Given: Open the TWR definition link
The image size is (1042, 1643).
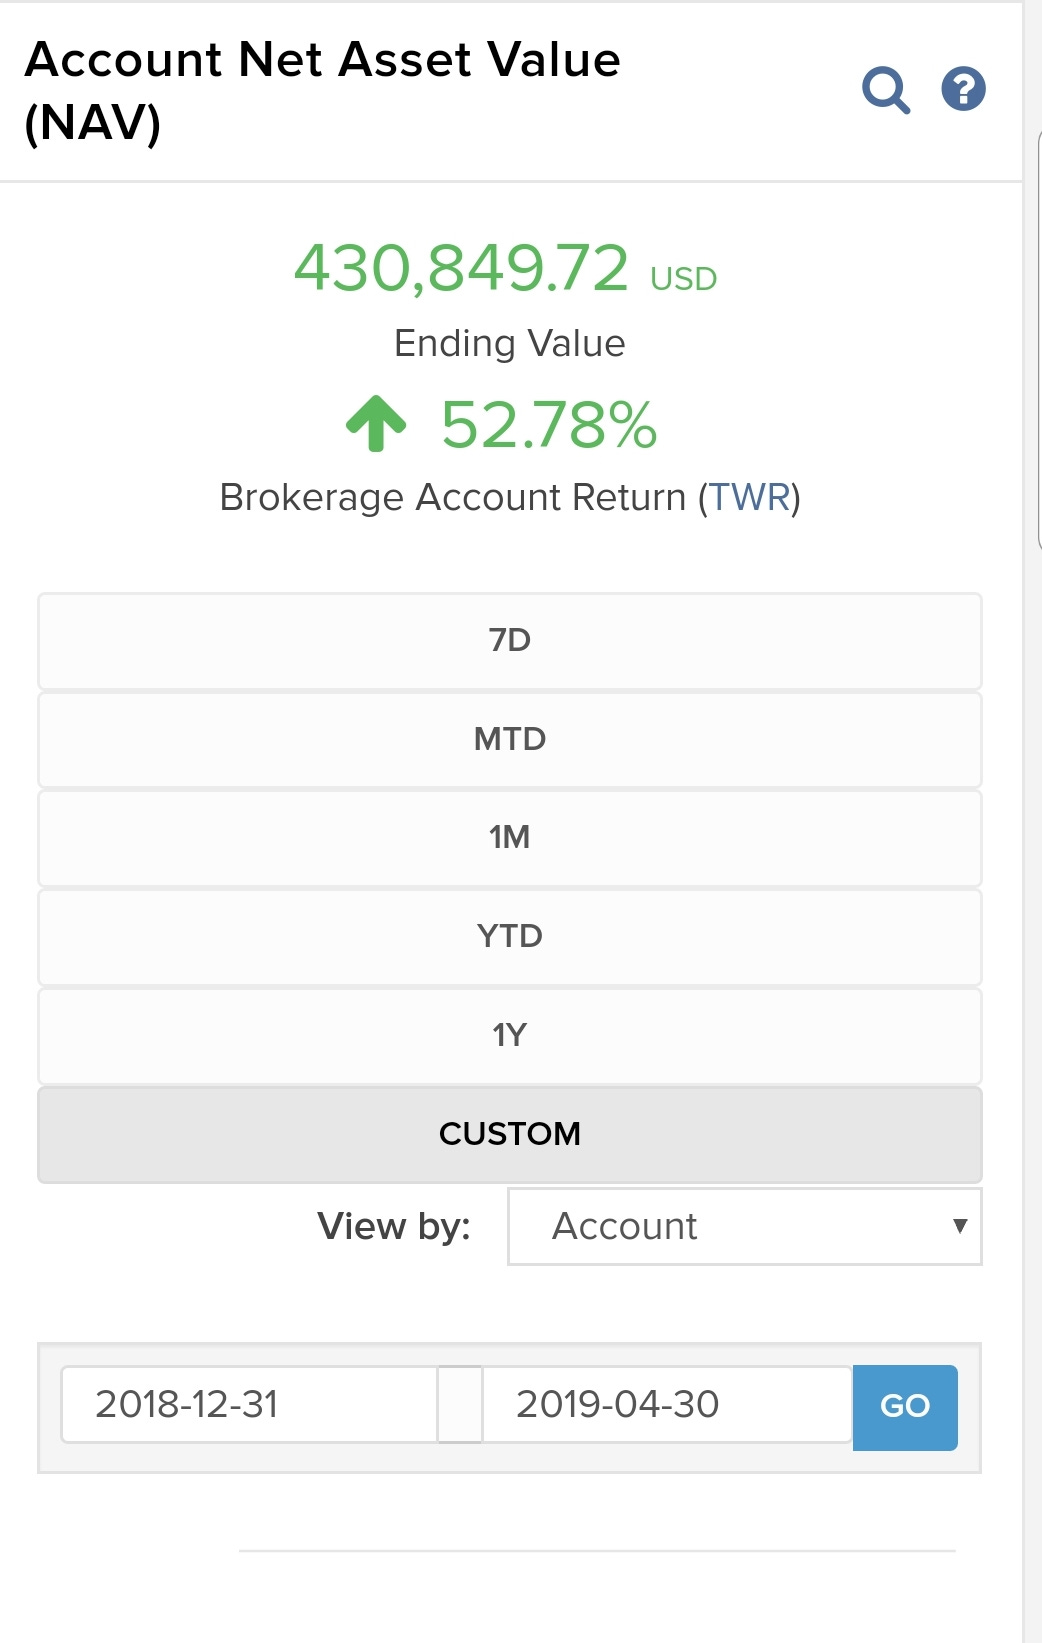Looking at the screenshot, I should click(x=750, y=497).
